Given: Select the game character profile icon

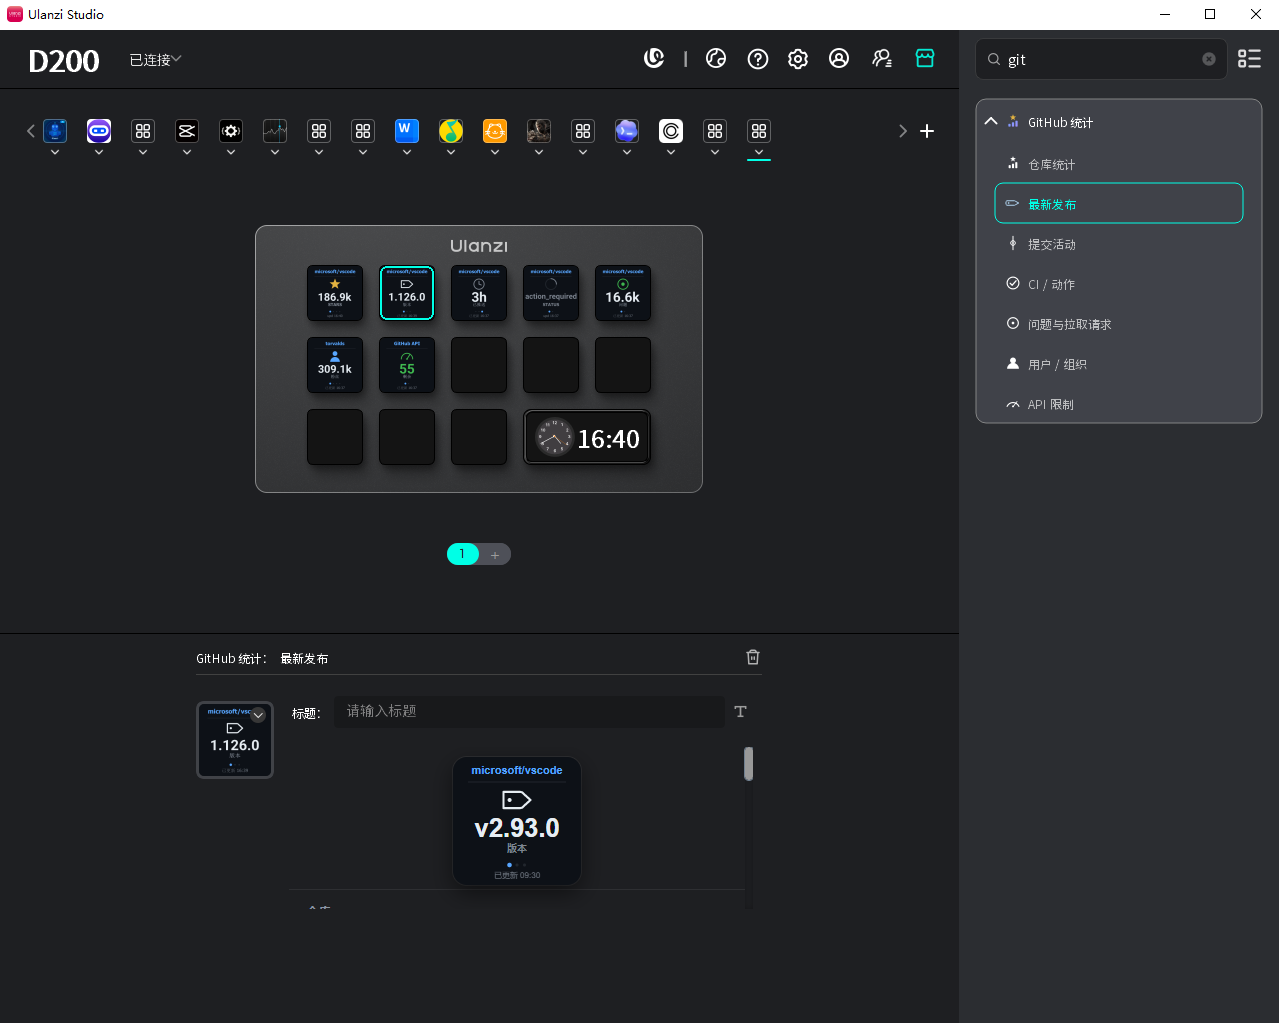Looking at the screenshot, I should pos(539,131).
